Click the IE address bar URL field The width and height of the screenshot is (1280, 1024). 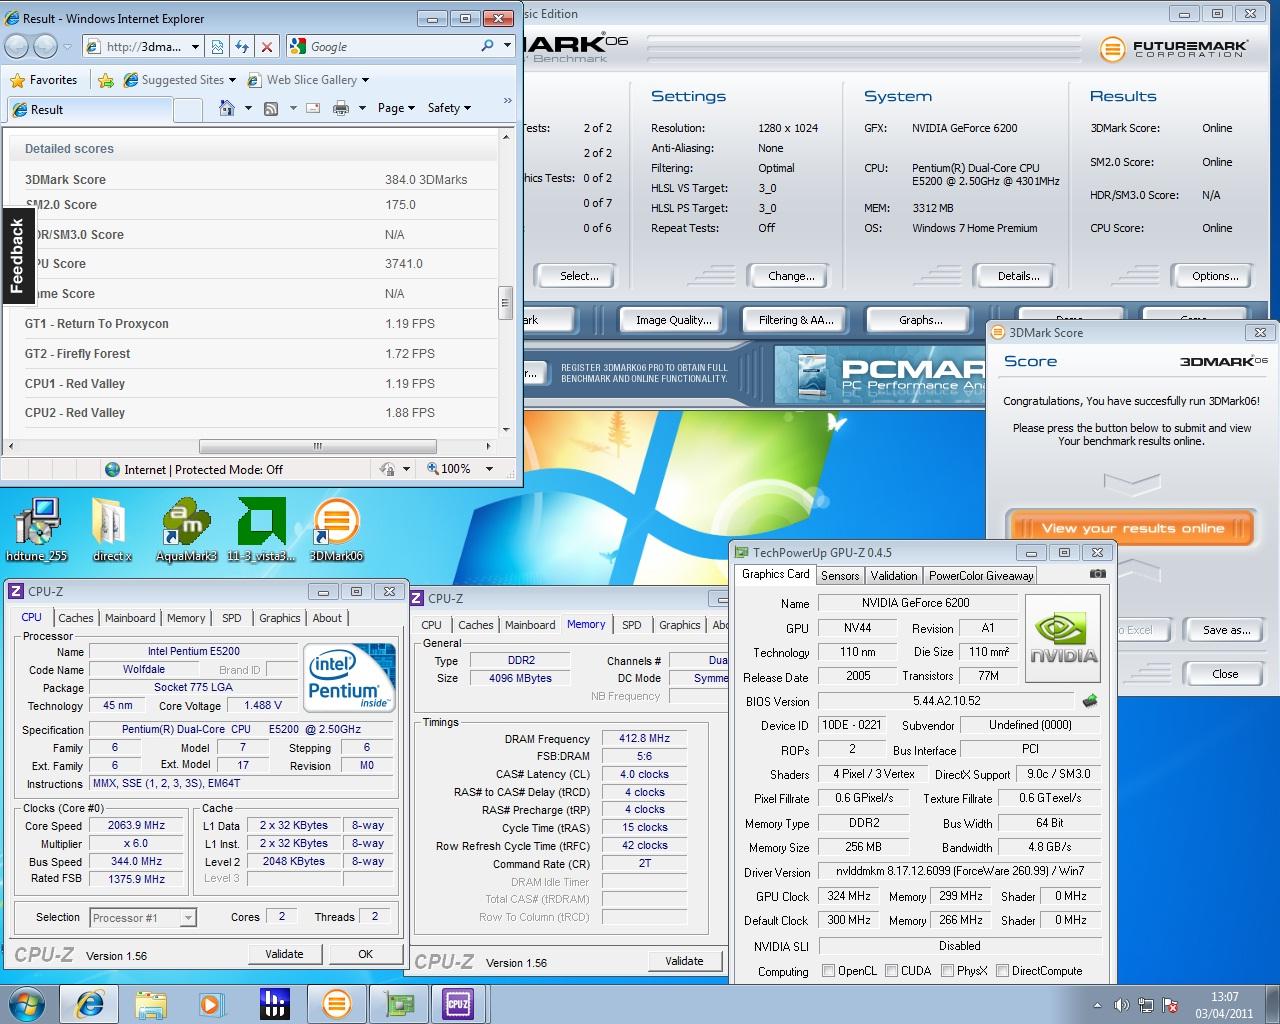point(143,46)
